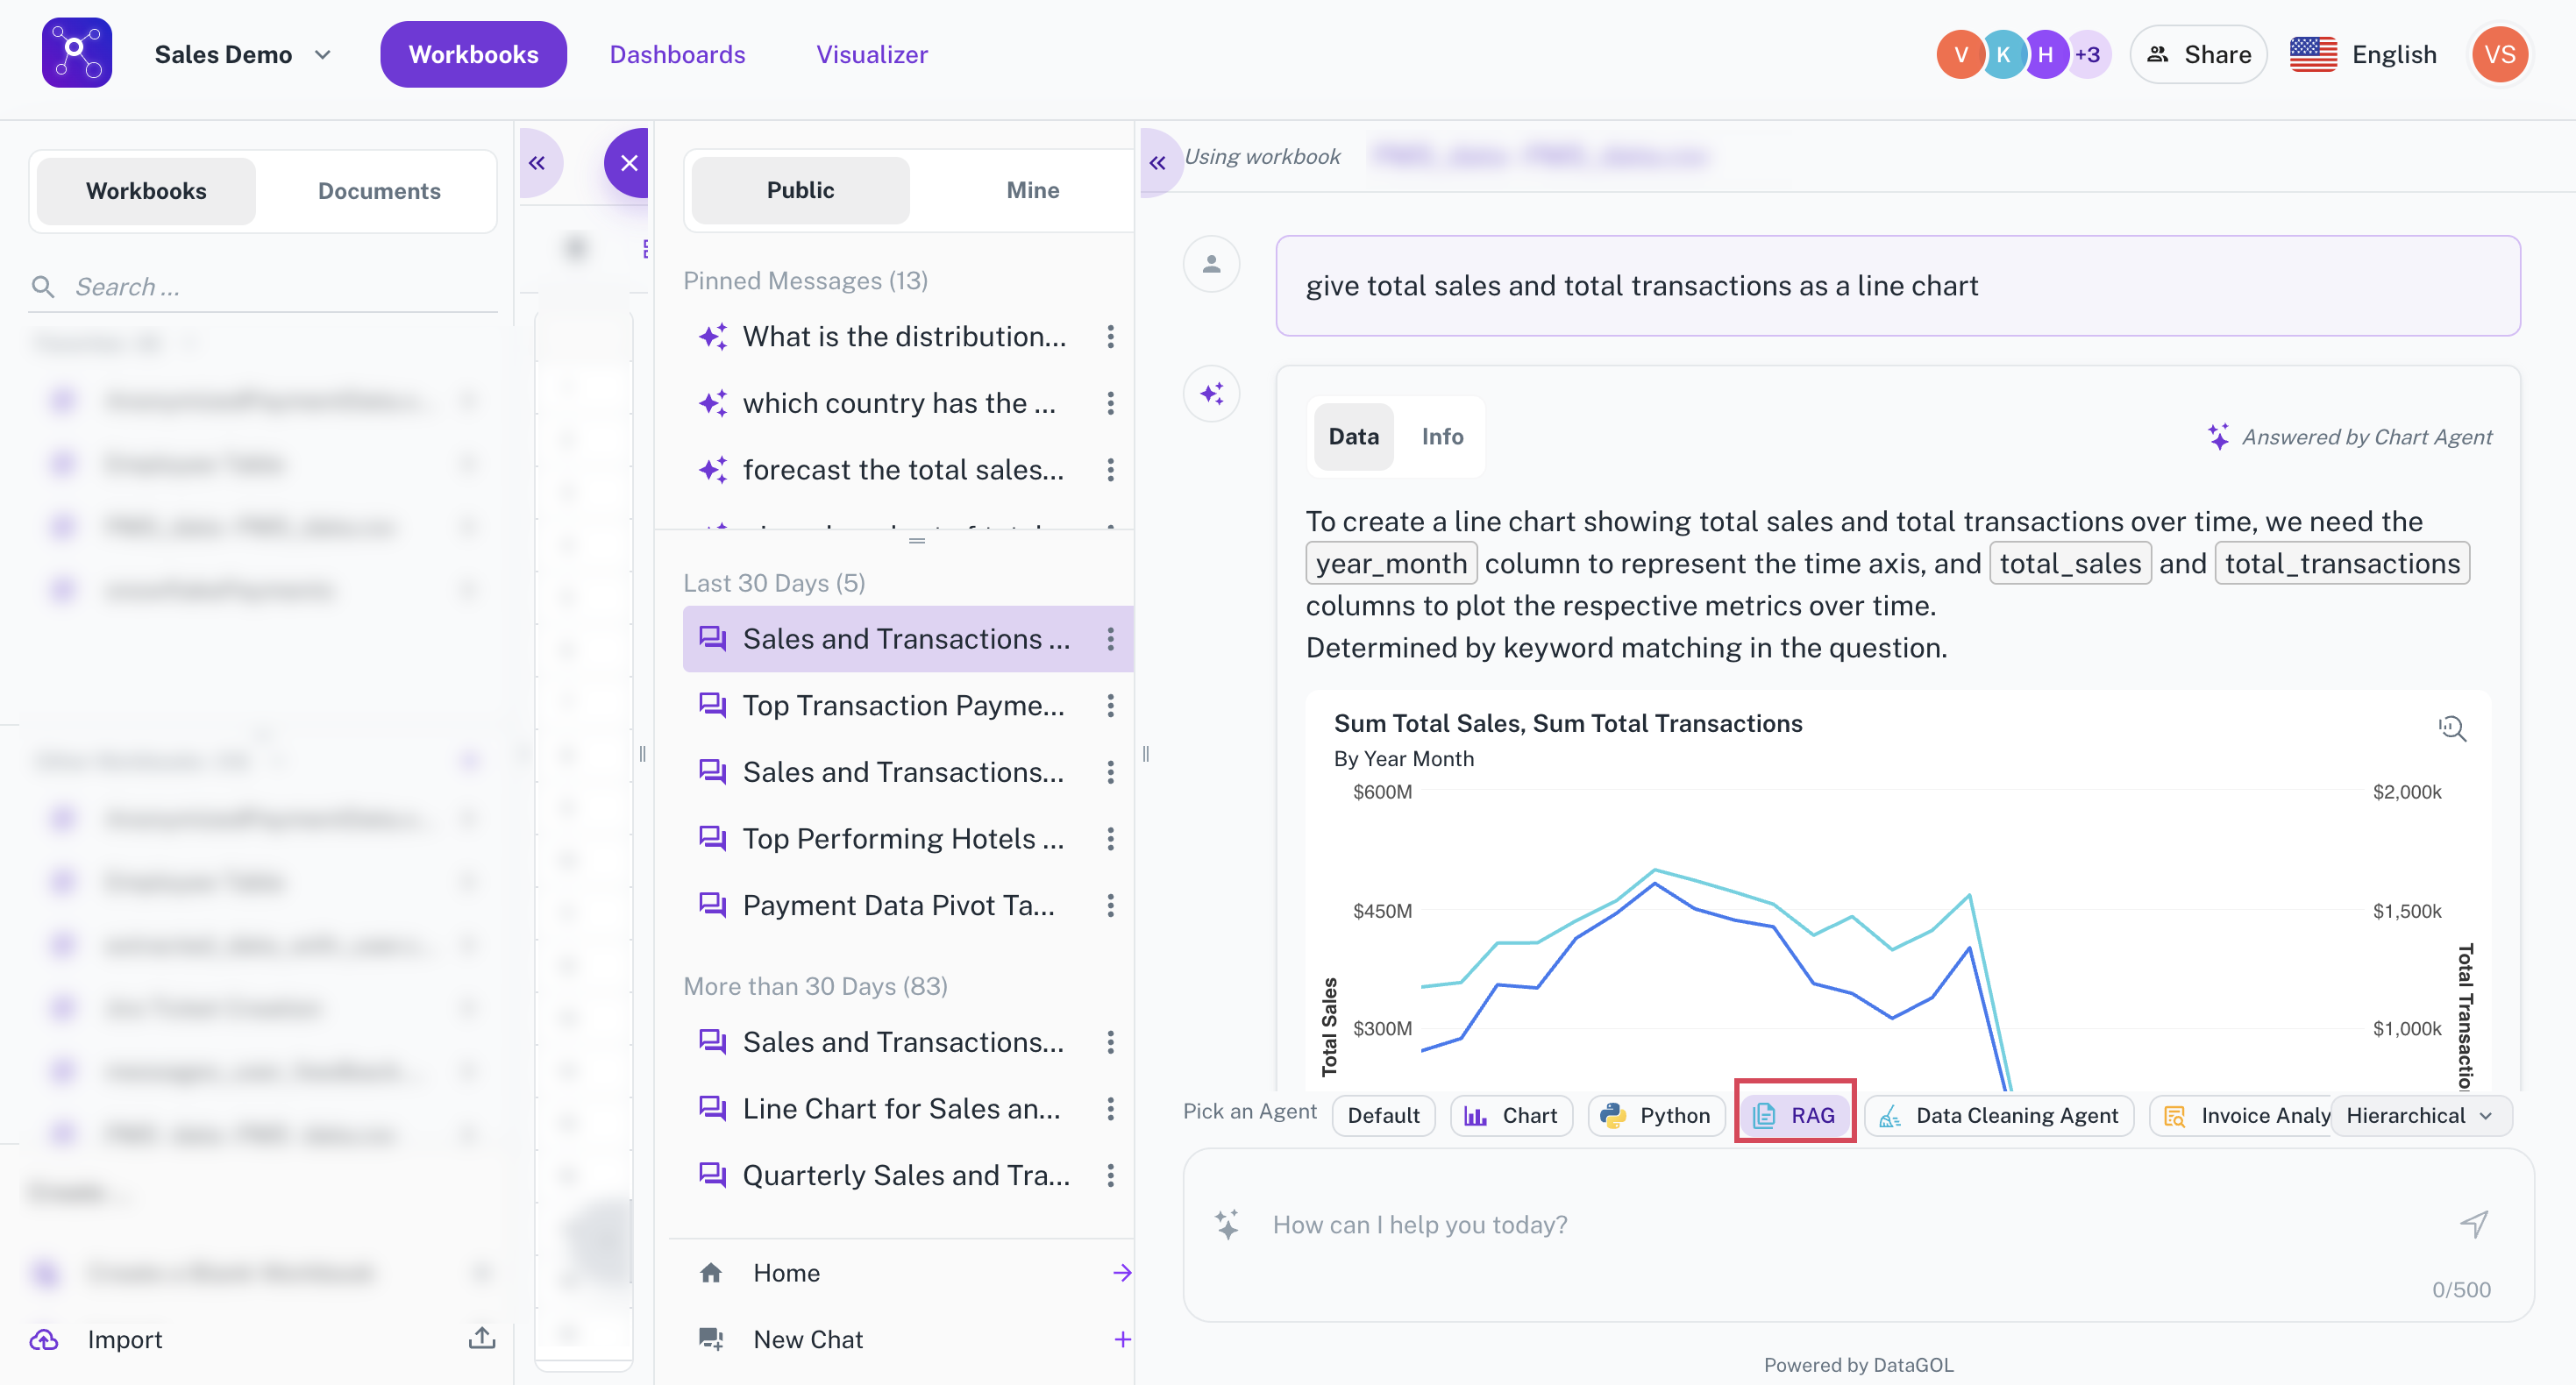Viewport: 2576px width, 1385px height.
Task: Open the Visualizer tab
Action: (x=871, y=55)
